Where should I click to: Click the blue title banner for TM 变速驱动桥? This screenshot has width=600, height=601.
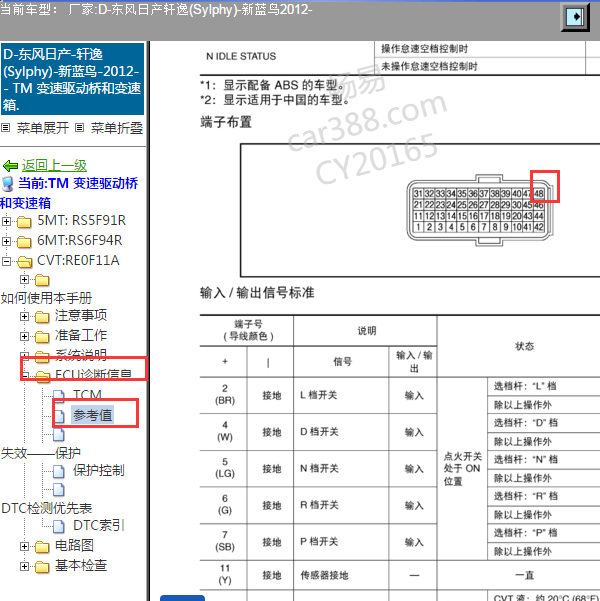click(72, 79)
